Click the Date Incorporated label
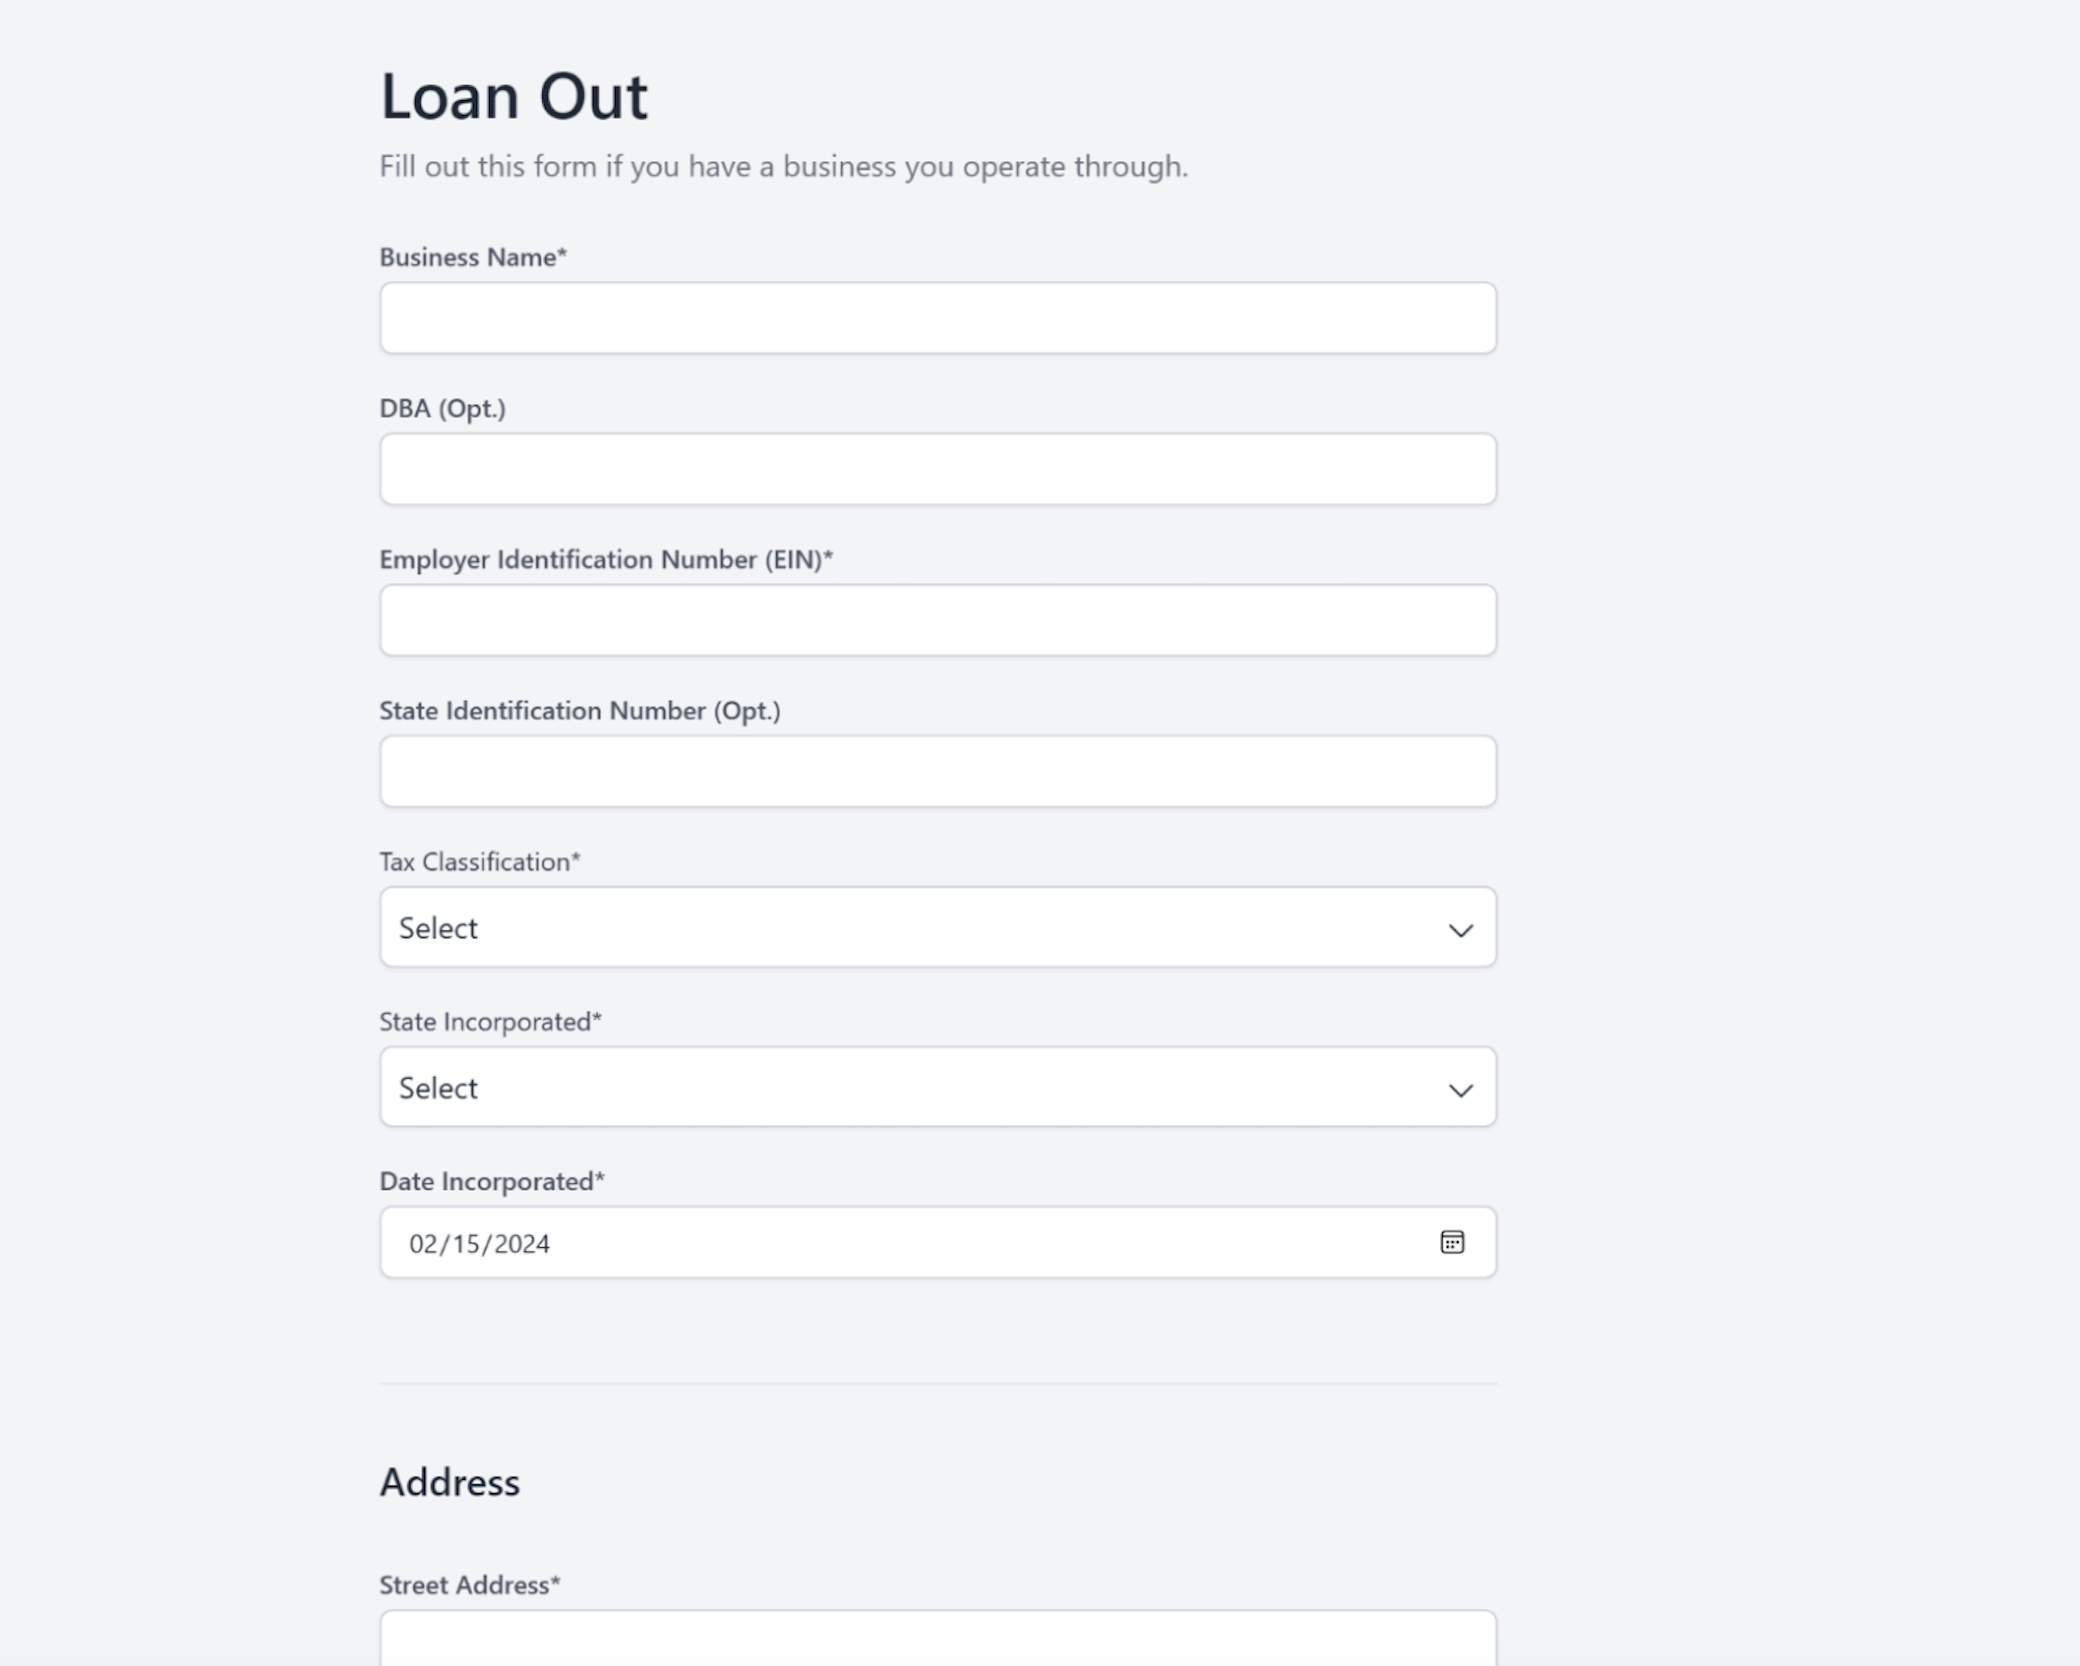 pos(492,1181)
